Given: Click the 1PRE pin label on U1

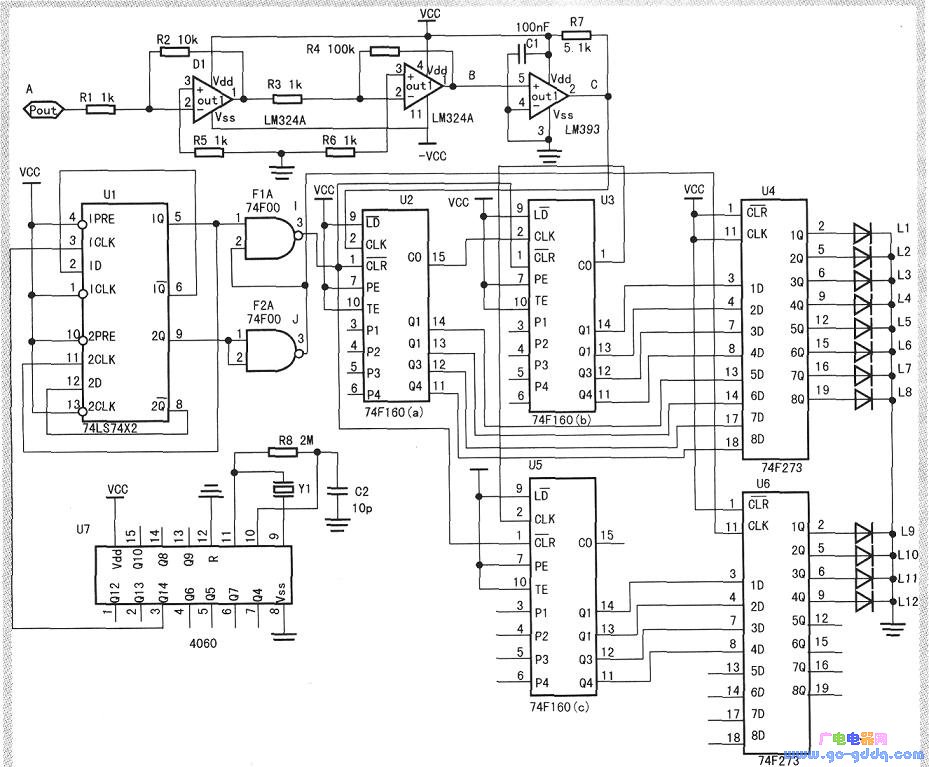Looking at the screenshot, I should (x=101, y=219).
